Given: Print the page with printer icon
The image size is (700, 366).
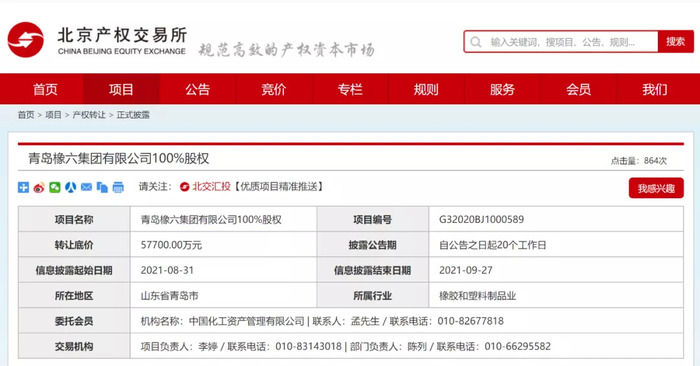Looking at the screenshot, I should [x=118, y=187].
